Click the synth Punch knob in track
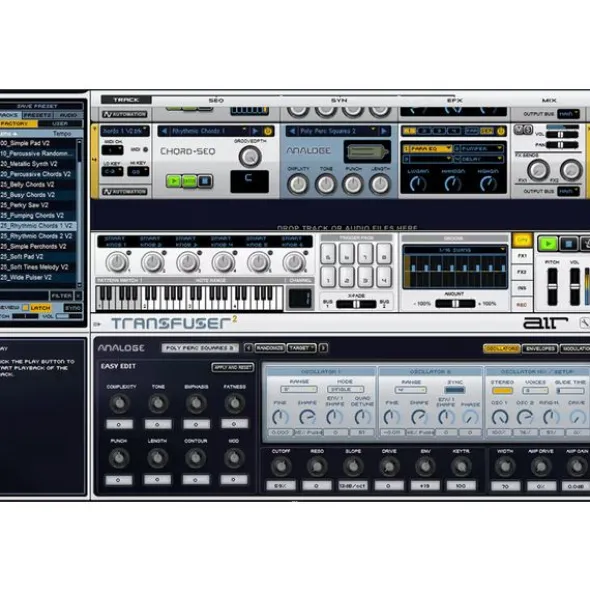This screenshot has width=590, height=591. [353, 184]
